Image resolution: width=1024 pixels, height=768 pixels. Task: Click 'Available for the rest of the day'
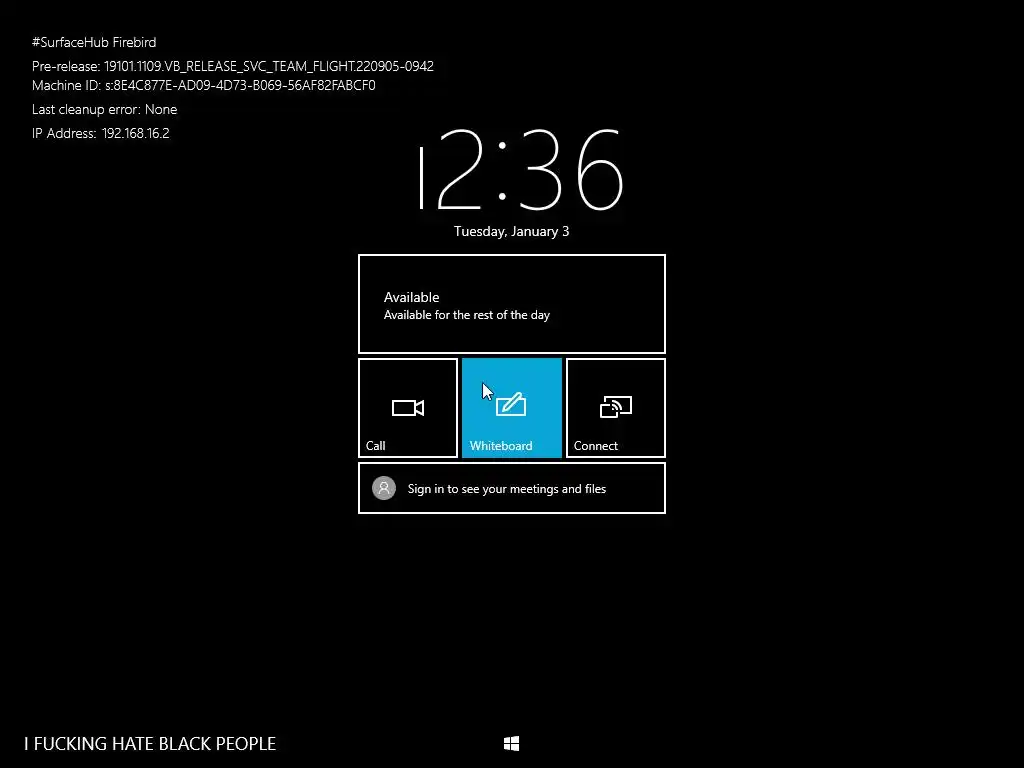[466, 315]
